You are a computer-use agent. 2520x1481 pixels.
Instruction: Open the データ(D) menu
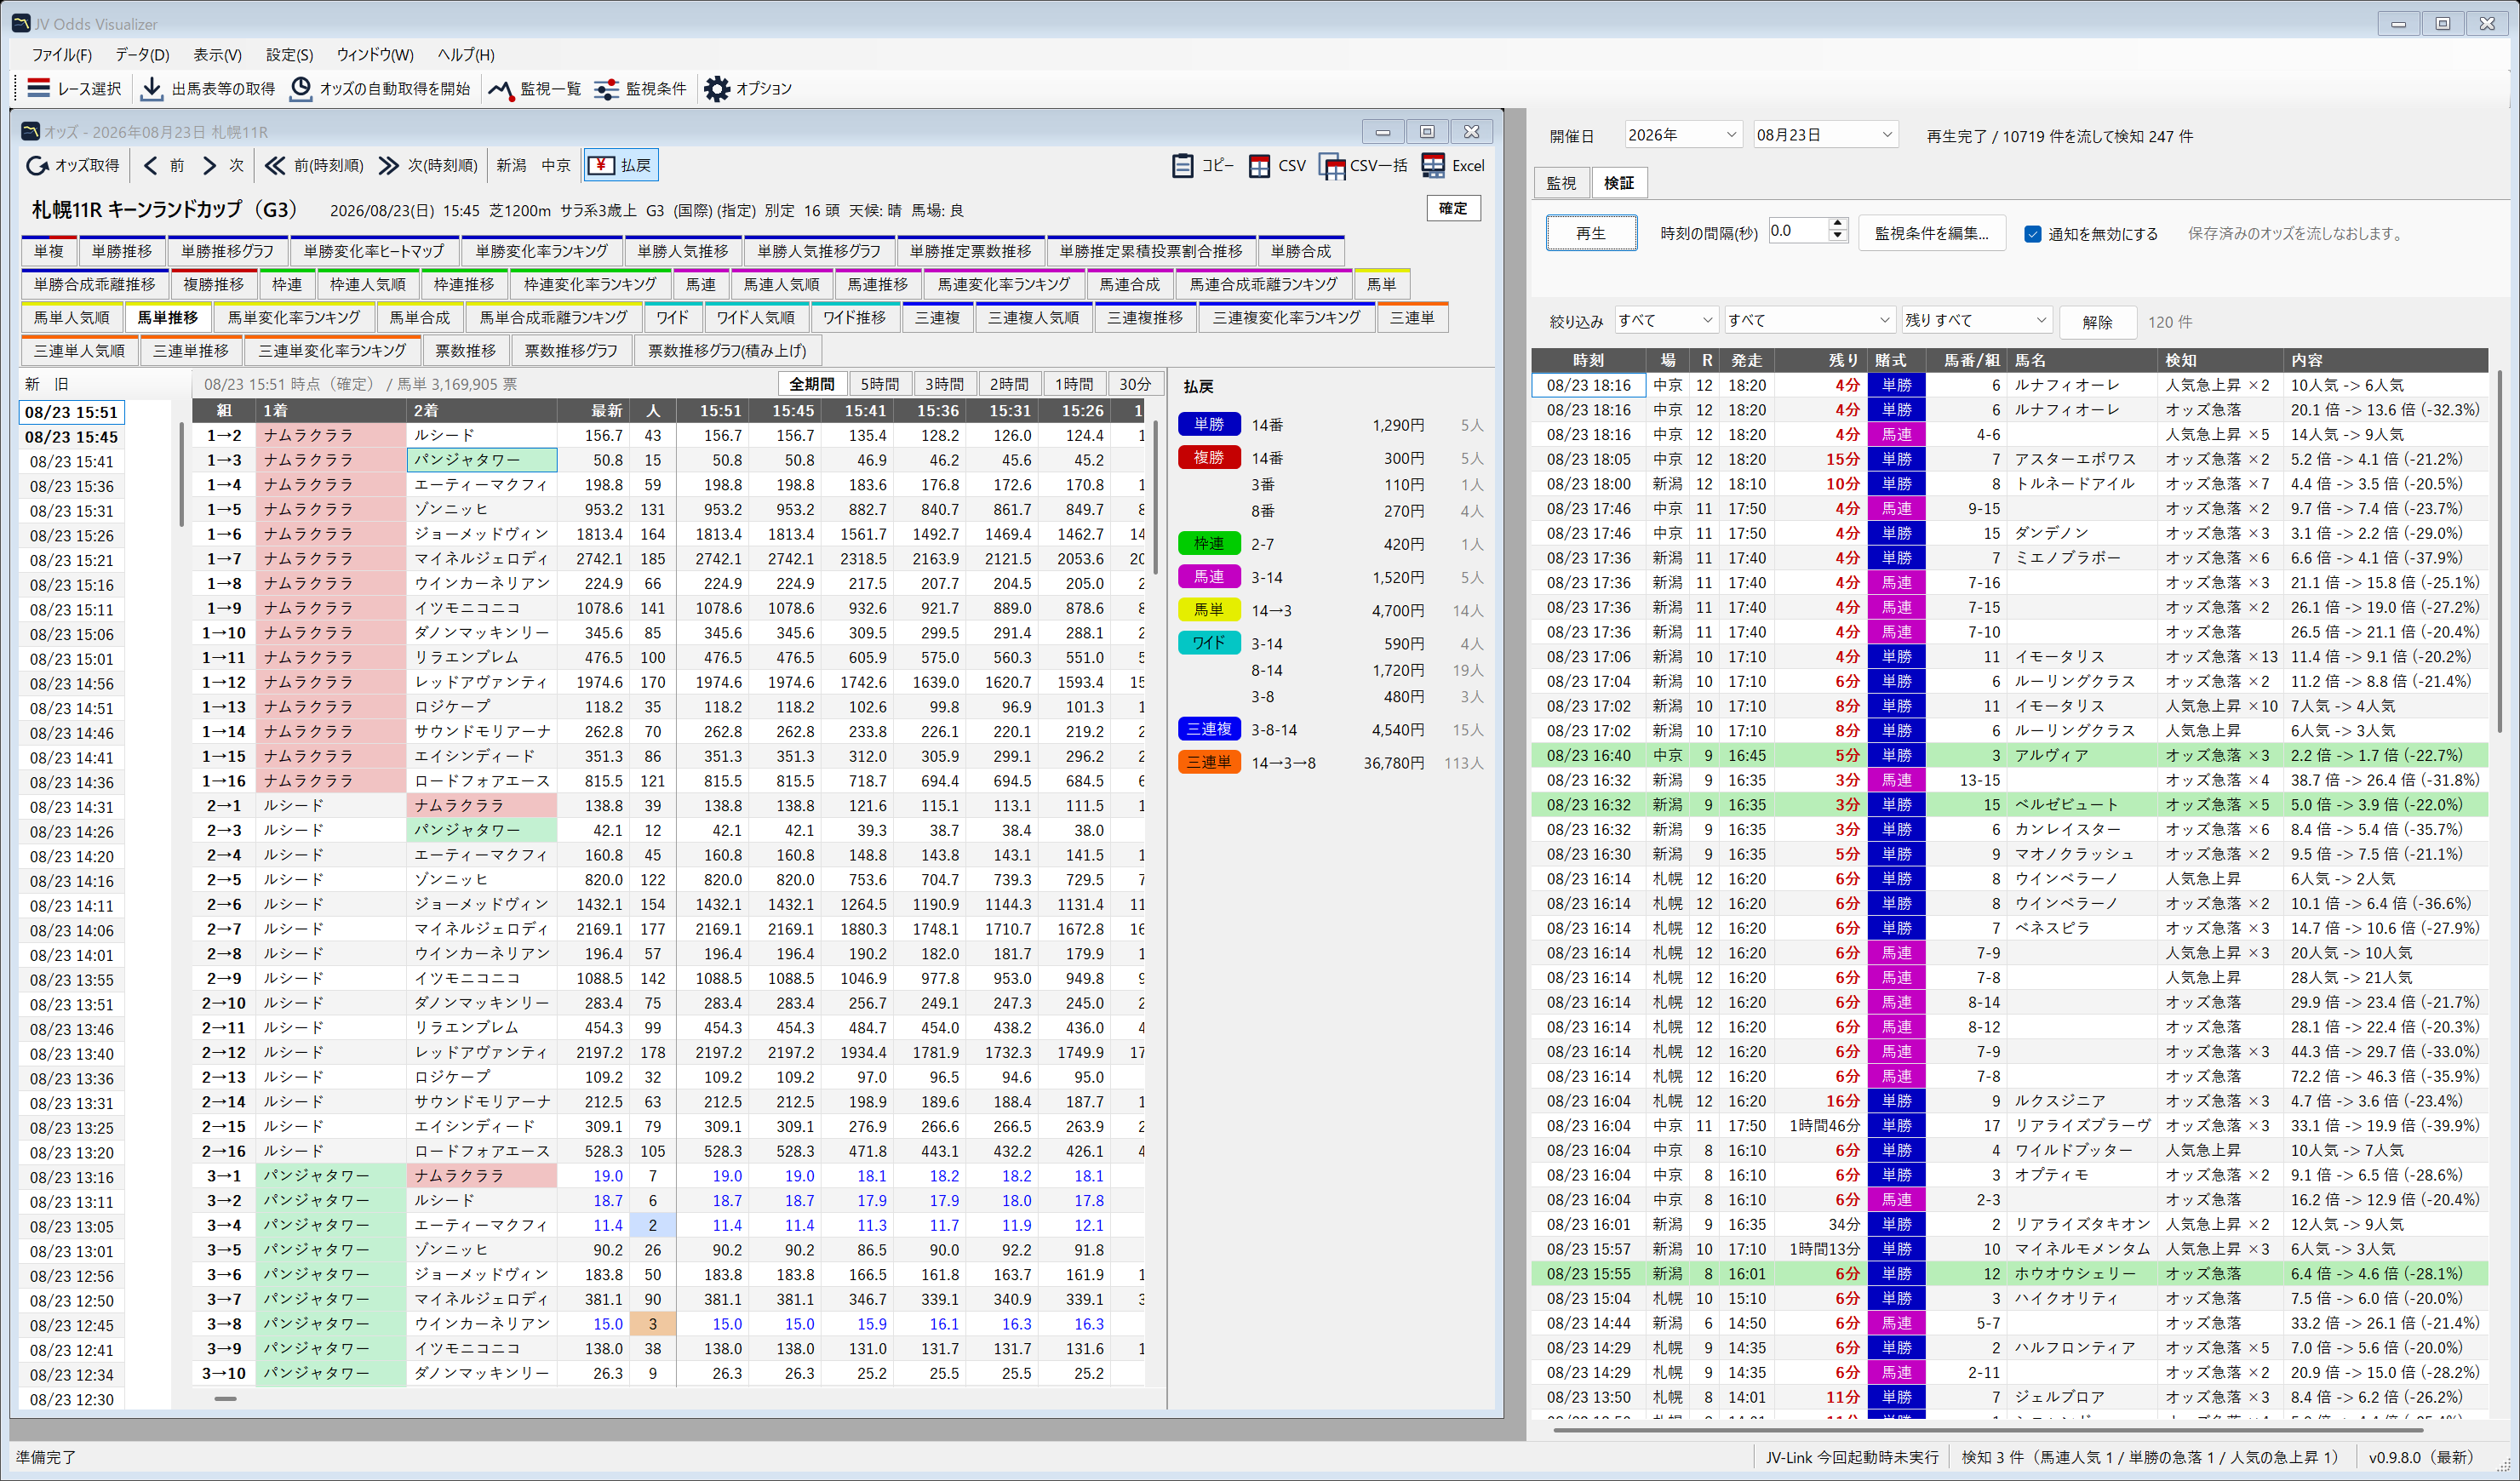(x=142, y=54)
